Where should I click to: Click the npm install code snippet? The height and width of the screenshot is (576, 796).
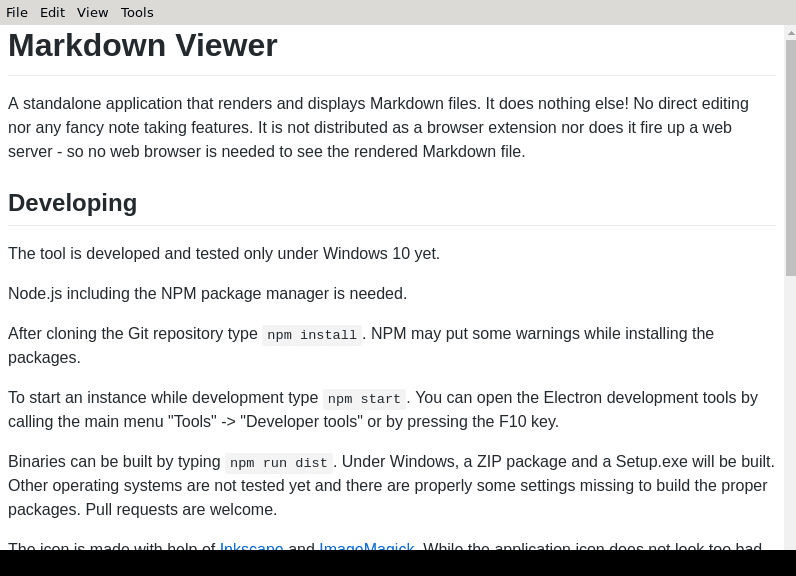312,335
